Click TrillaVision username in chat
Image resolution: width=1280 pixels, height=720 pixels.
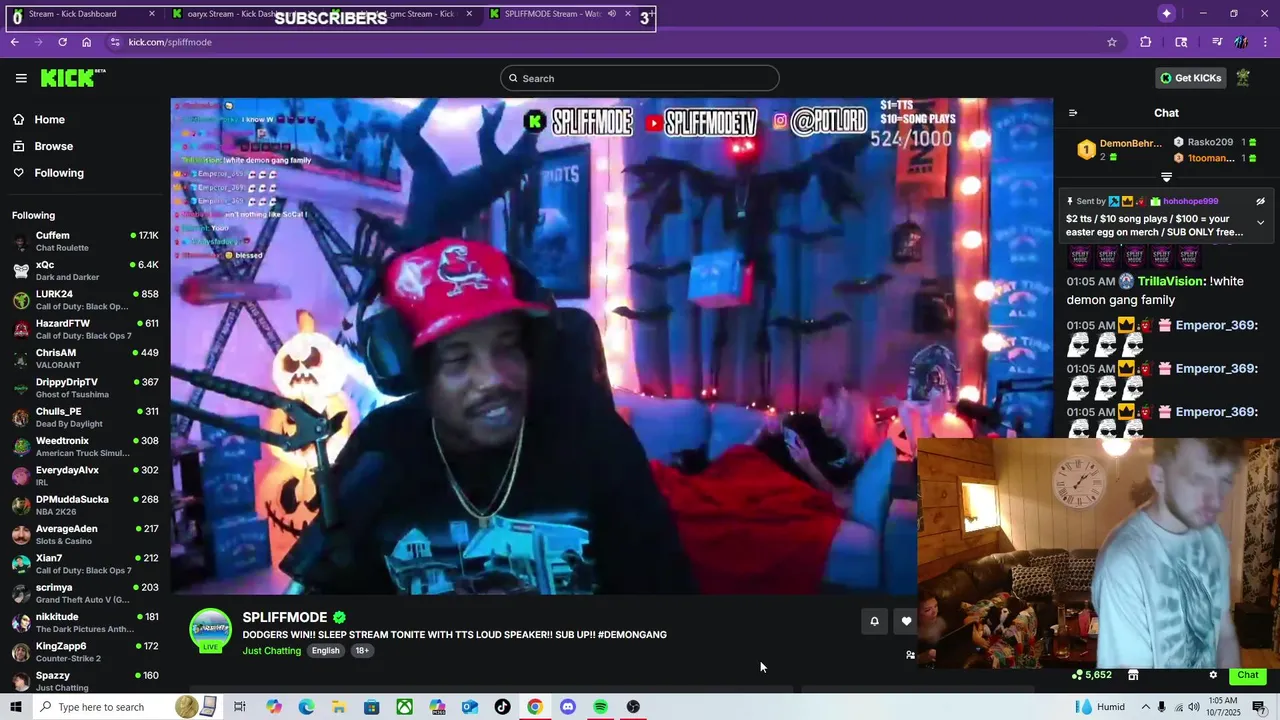(x=1172, y=281)
